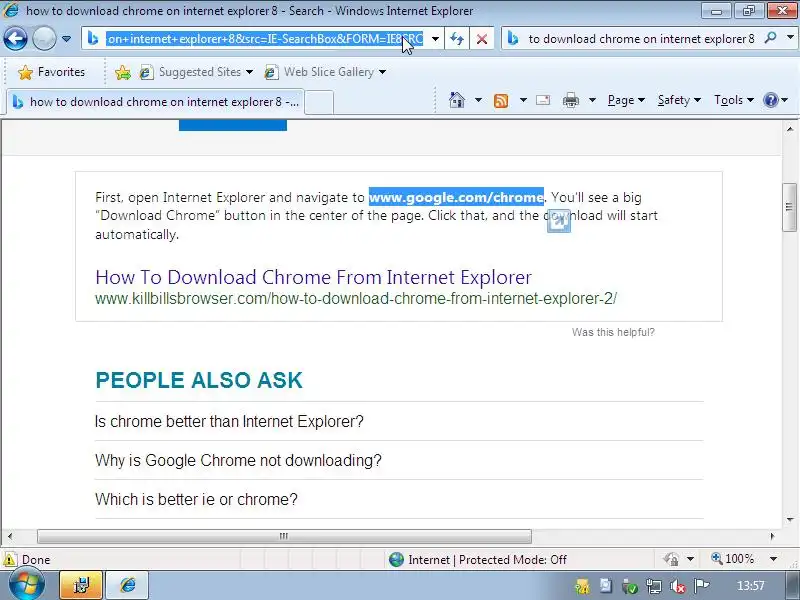Open the Page menu
Image resolution: width=800 pixels, height=600 pixels.
626,100
